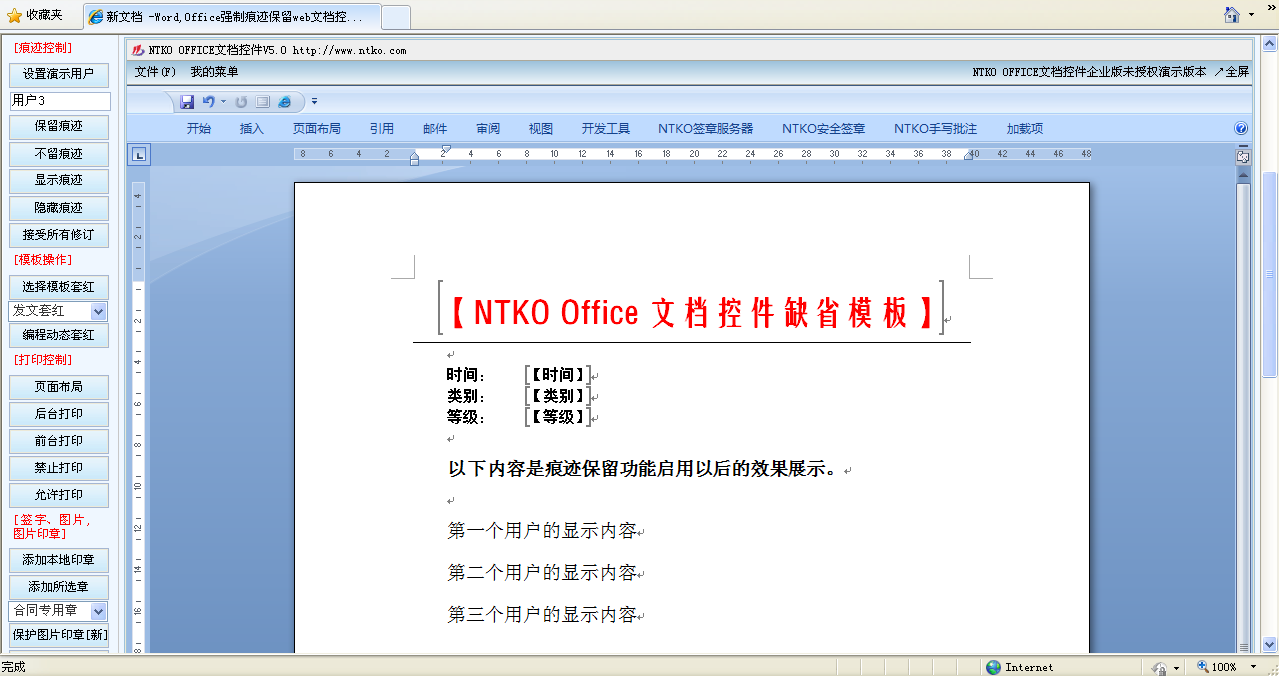Click the page vertical scrollbar down arrow
Screen dimensions: 1279x676
[1270, 646]
